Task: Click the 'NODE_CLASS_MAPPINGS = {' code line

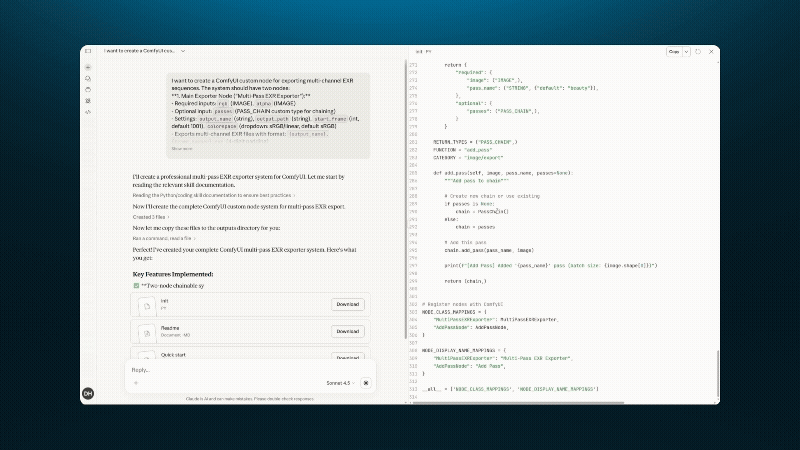Action: [454, 312]
